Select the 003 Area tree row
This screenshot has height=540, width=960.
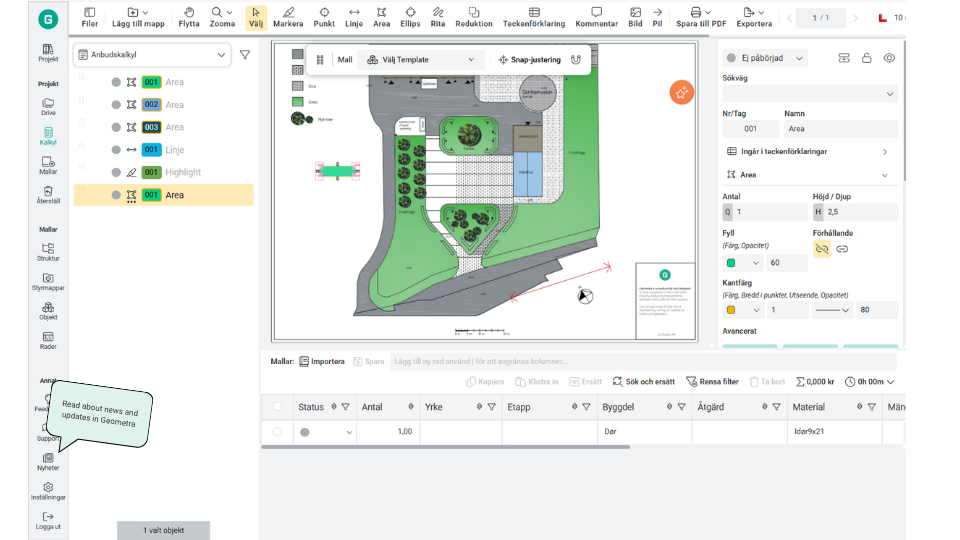point(163,127)
